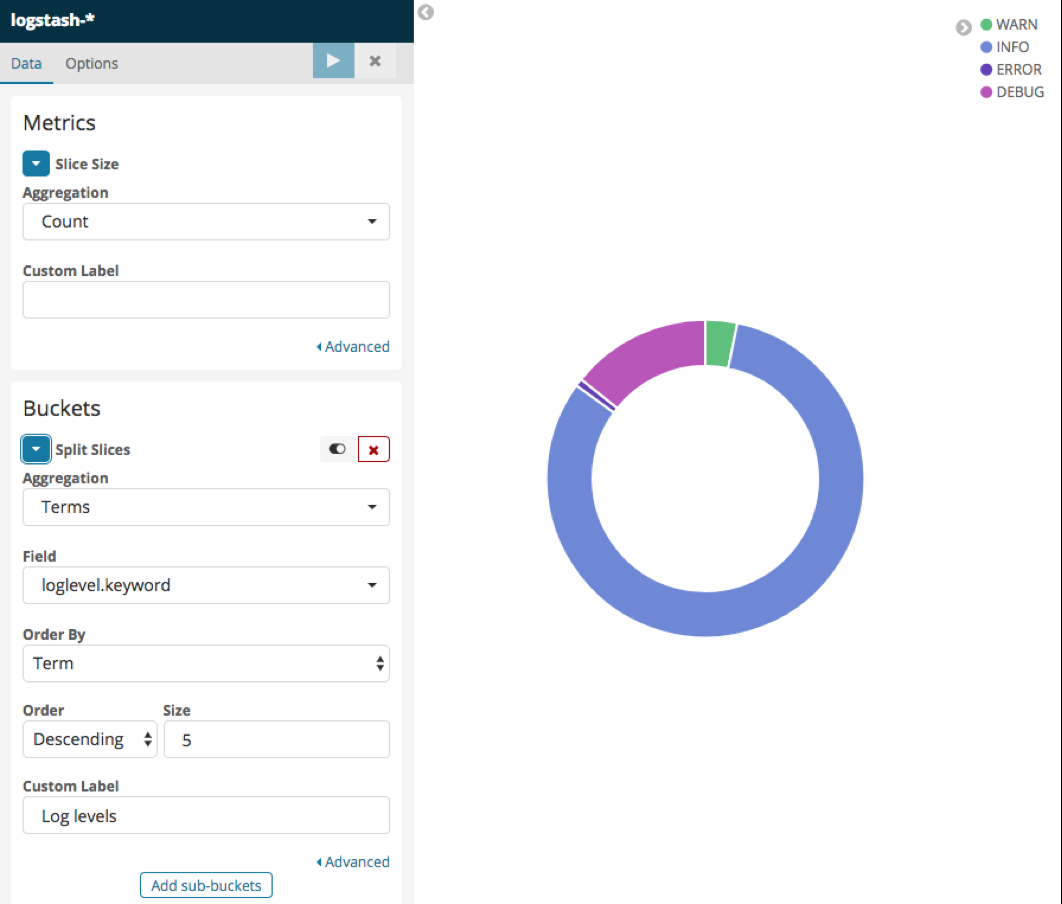
Task: Click the INFO blue legend dot
Action: 986,47
